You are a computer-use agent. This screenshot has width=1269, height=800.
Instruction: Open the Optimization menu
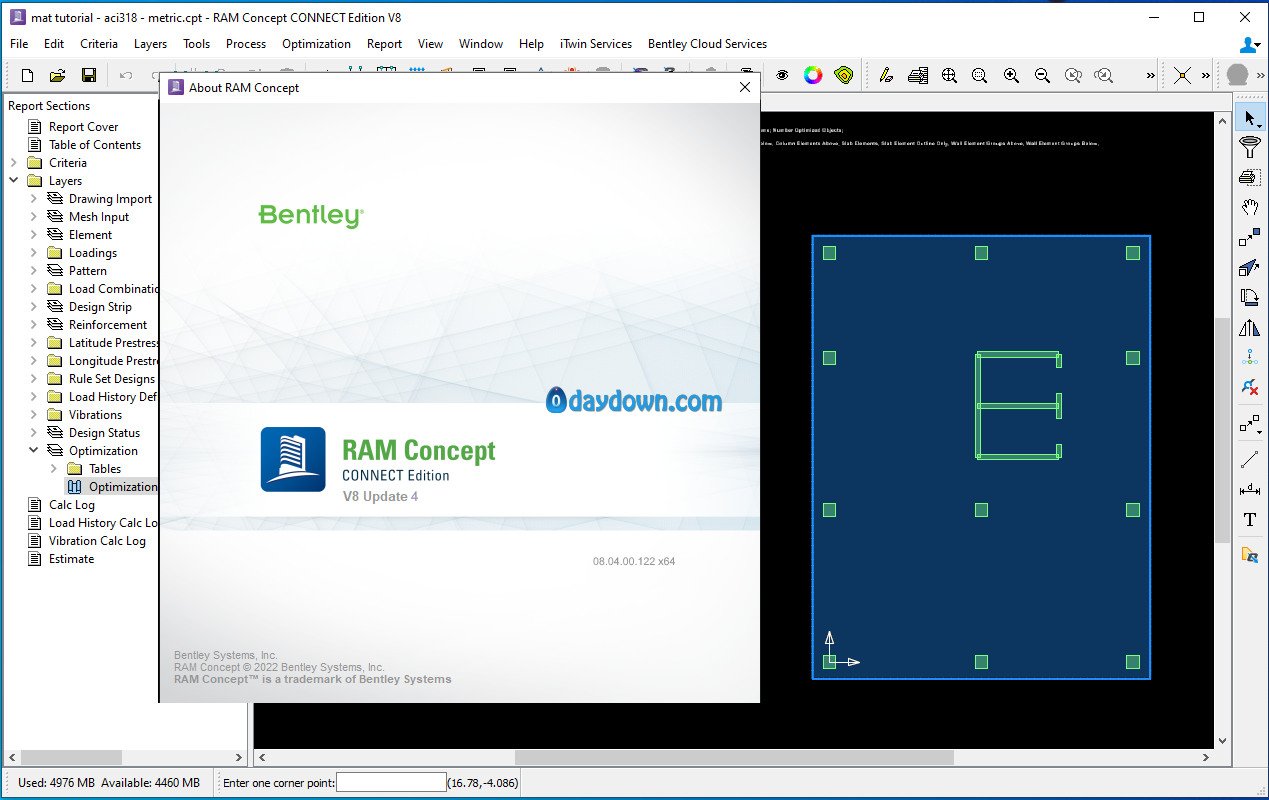(316, 44)
